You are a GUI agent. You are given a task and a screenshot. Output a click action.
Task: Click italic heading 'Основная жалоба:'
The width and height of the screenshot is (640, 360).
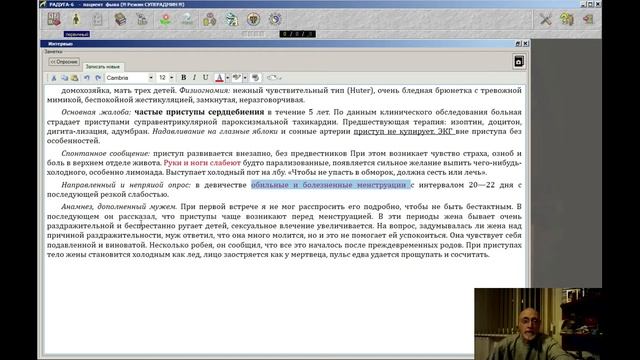(x=96, y=112)
